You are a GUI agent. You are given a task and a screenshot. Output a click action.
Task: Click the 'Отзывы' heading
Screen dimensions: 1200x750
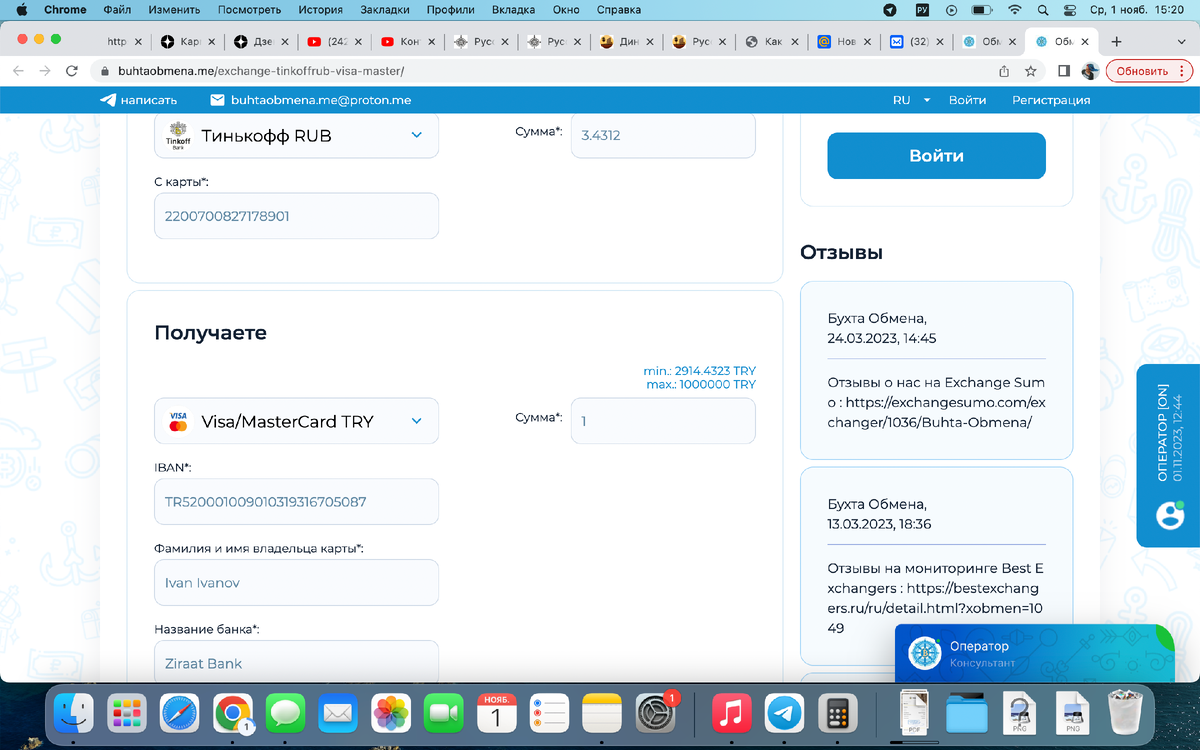click(841, 253)
